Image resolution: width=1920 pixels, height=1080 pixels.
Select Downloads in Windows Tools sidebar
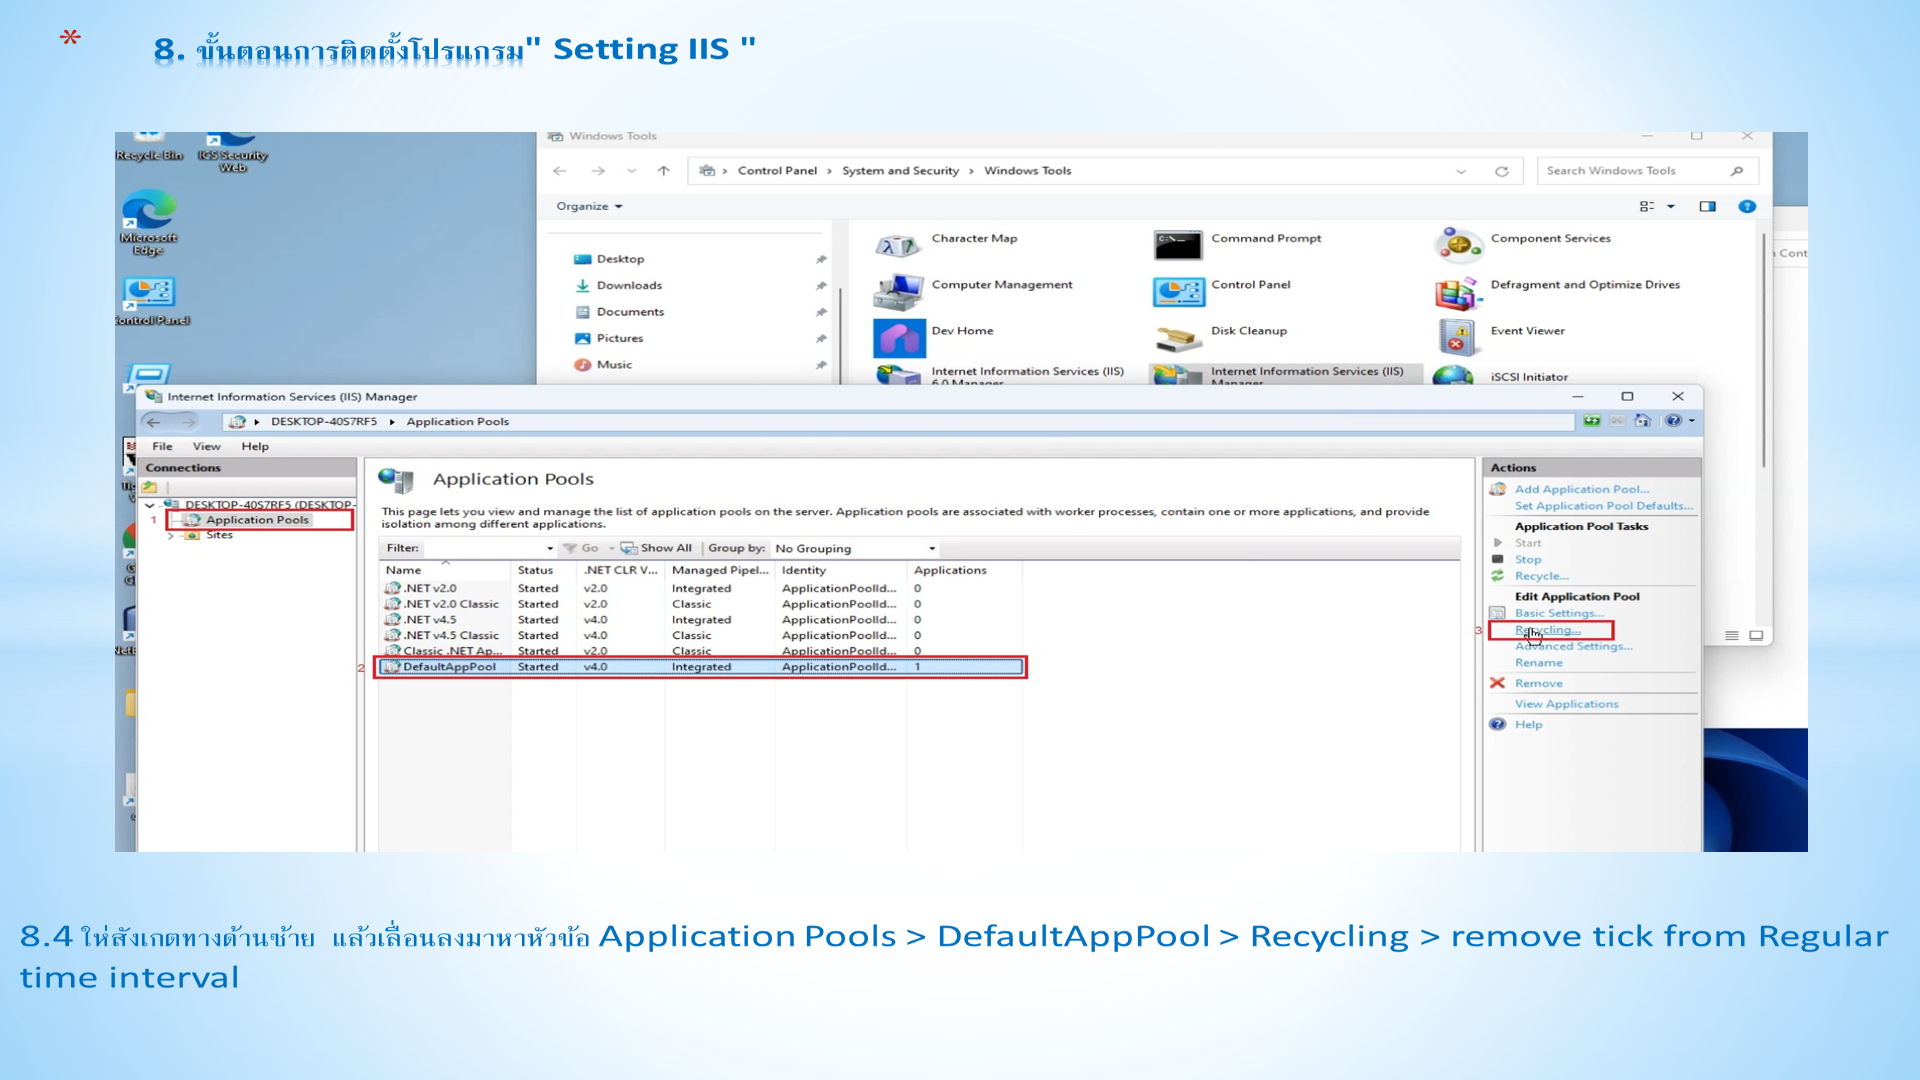pyautogui.click(x=629, y=286)
